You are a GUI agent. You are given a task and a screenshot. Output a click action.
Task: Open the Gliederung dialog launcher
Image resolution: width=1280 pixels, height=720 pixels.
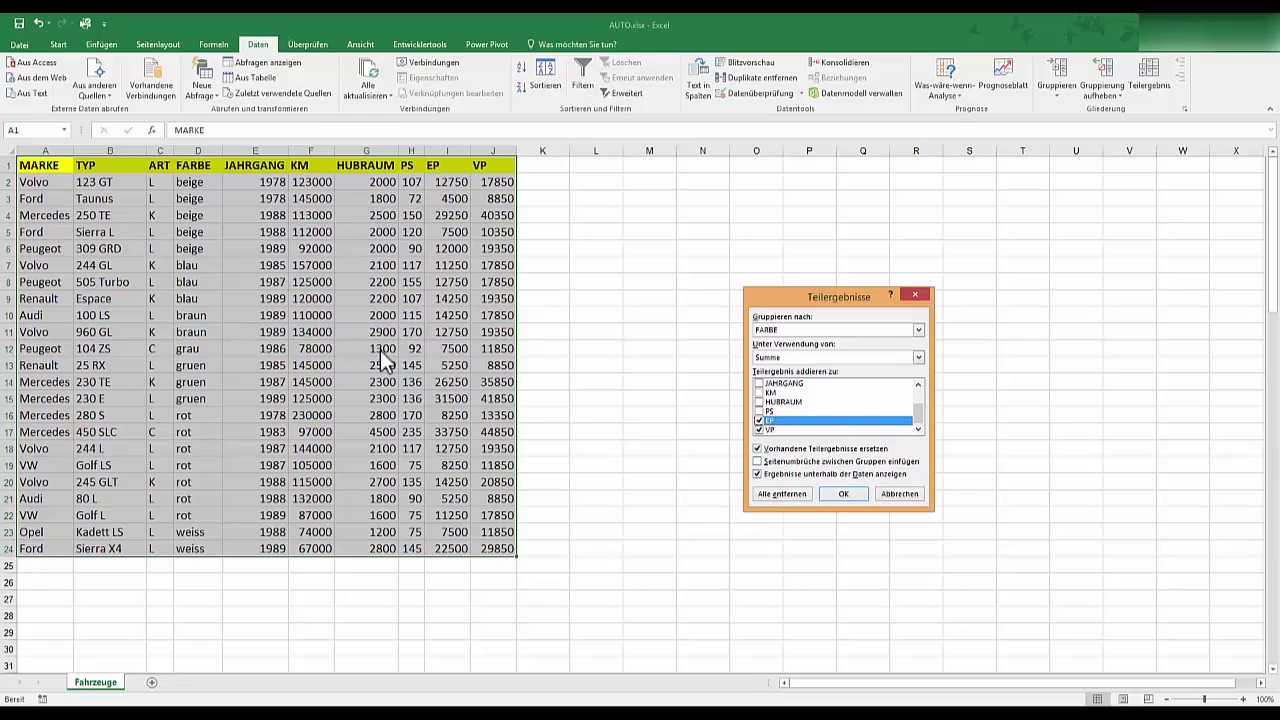click(x=1185, y=109)
